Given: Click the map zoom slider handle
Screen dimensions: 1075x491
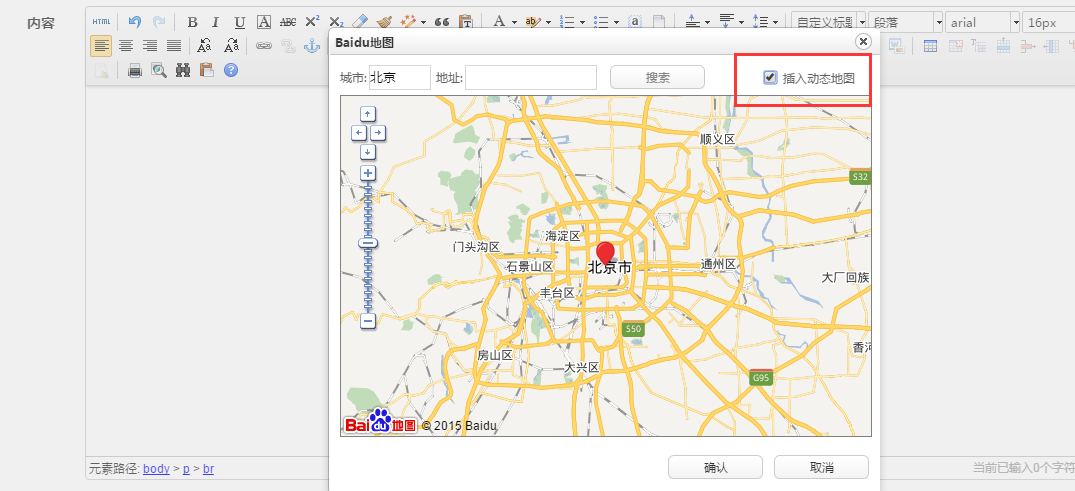Looking at the screenshot, I should [x=368, y=243].
